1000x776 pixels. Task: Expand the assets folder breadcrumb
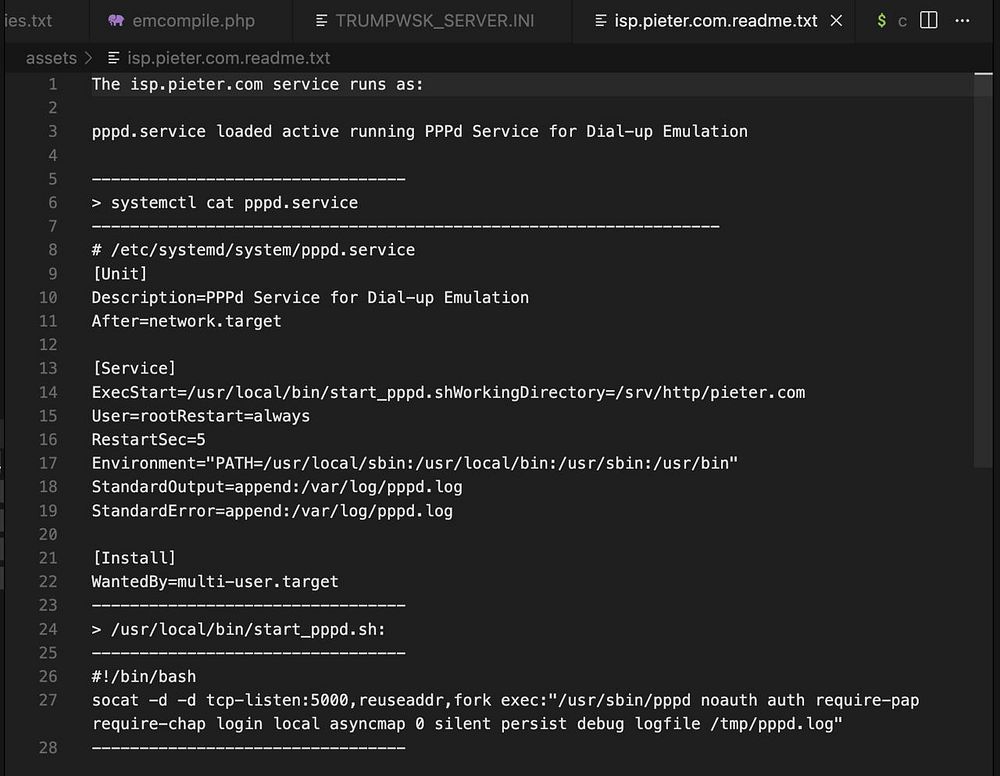(x=51, y=58)
